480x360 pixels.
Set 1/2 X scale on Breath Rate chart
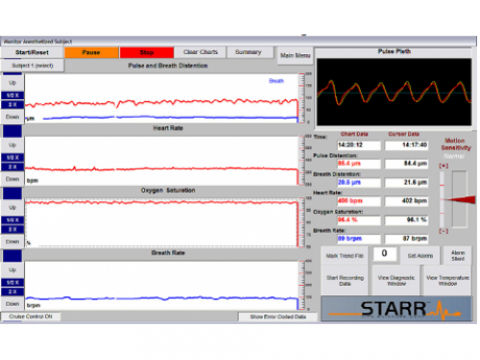[13, 282]
